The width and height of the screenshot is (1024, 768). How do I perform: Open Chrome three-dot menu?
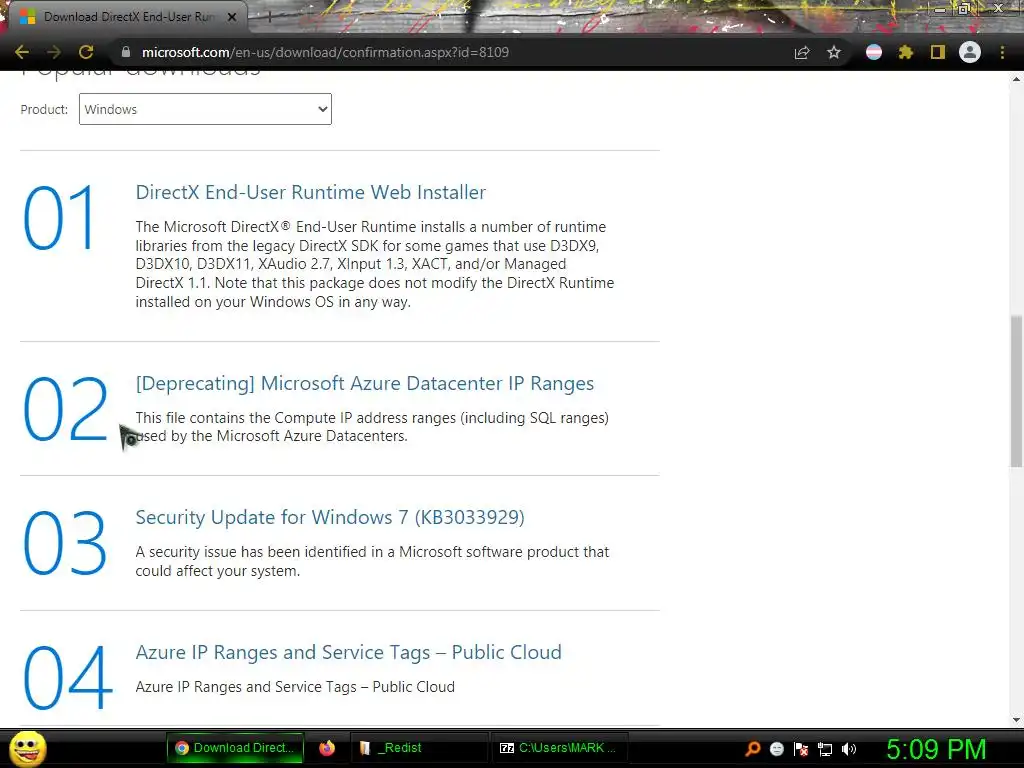point(1002,52)
